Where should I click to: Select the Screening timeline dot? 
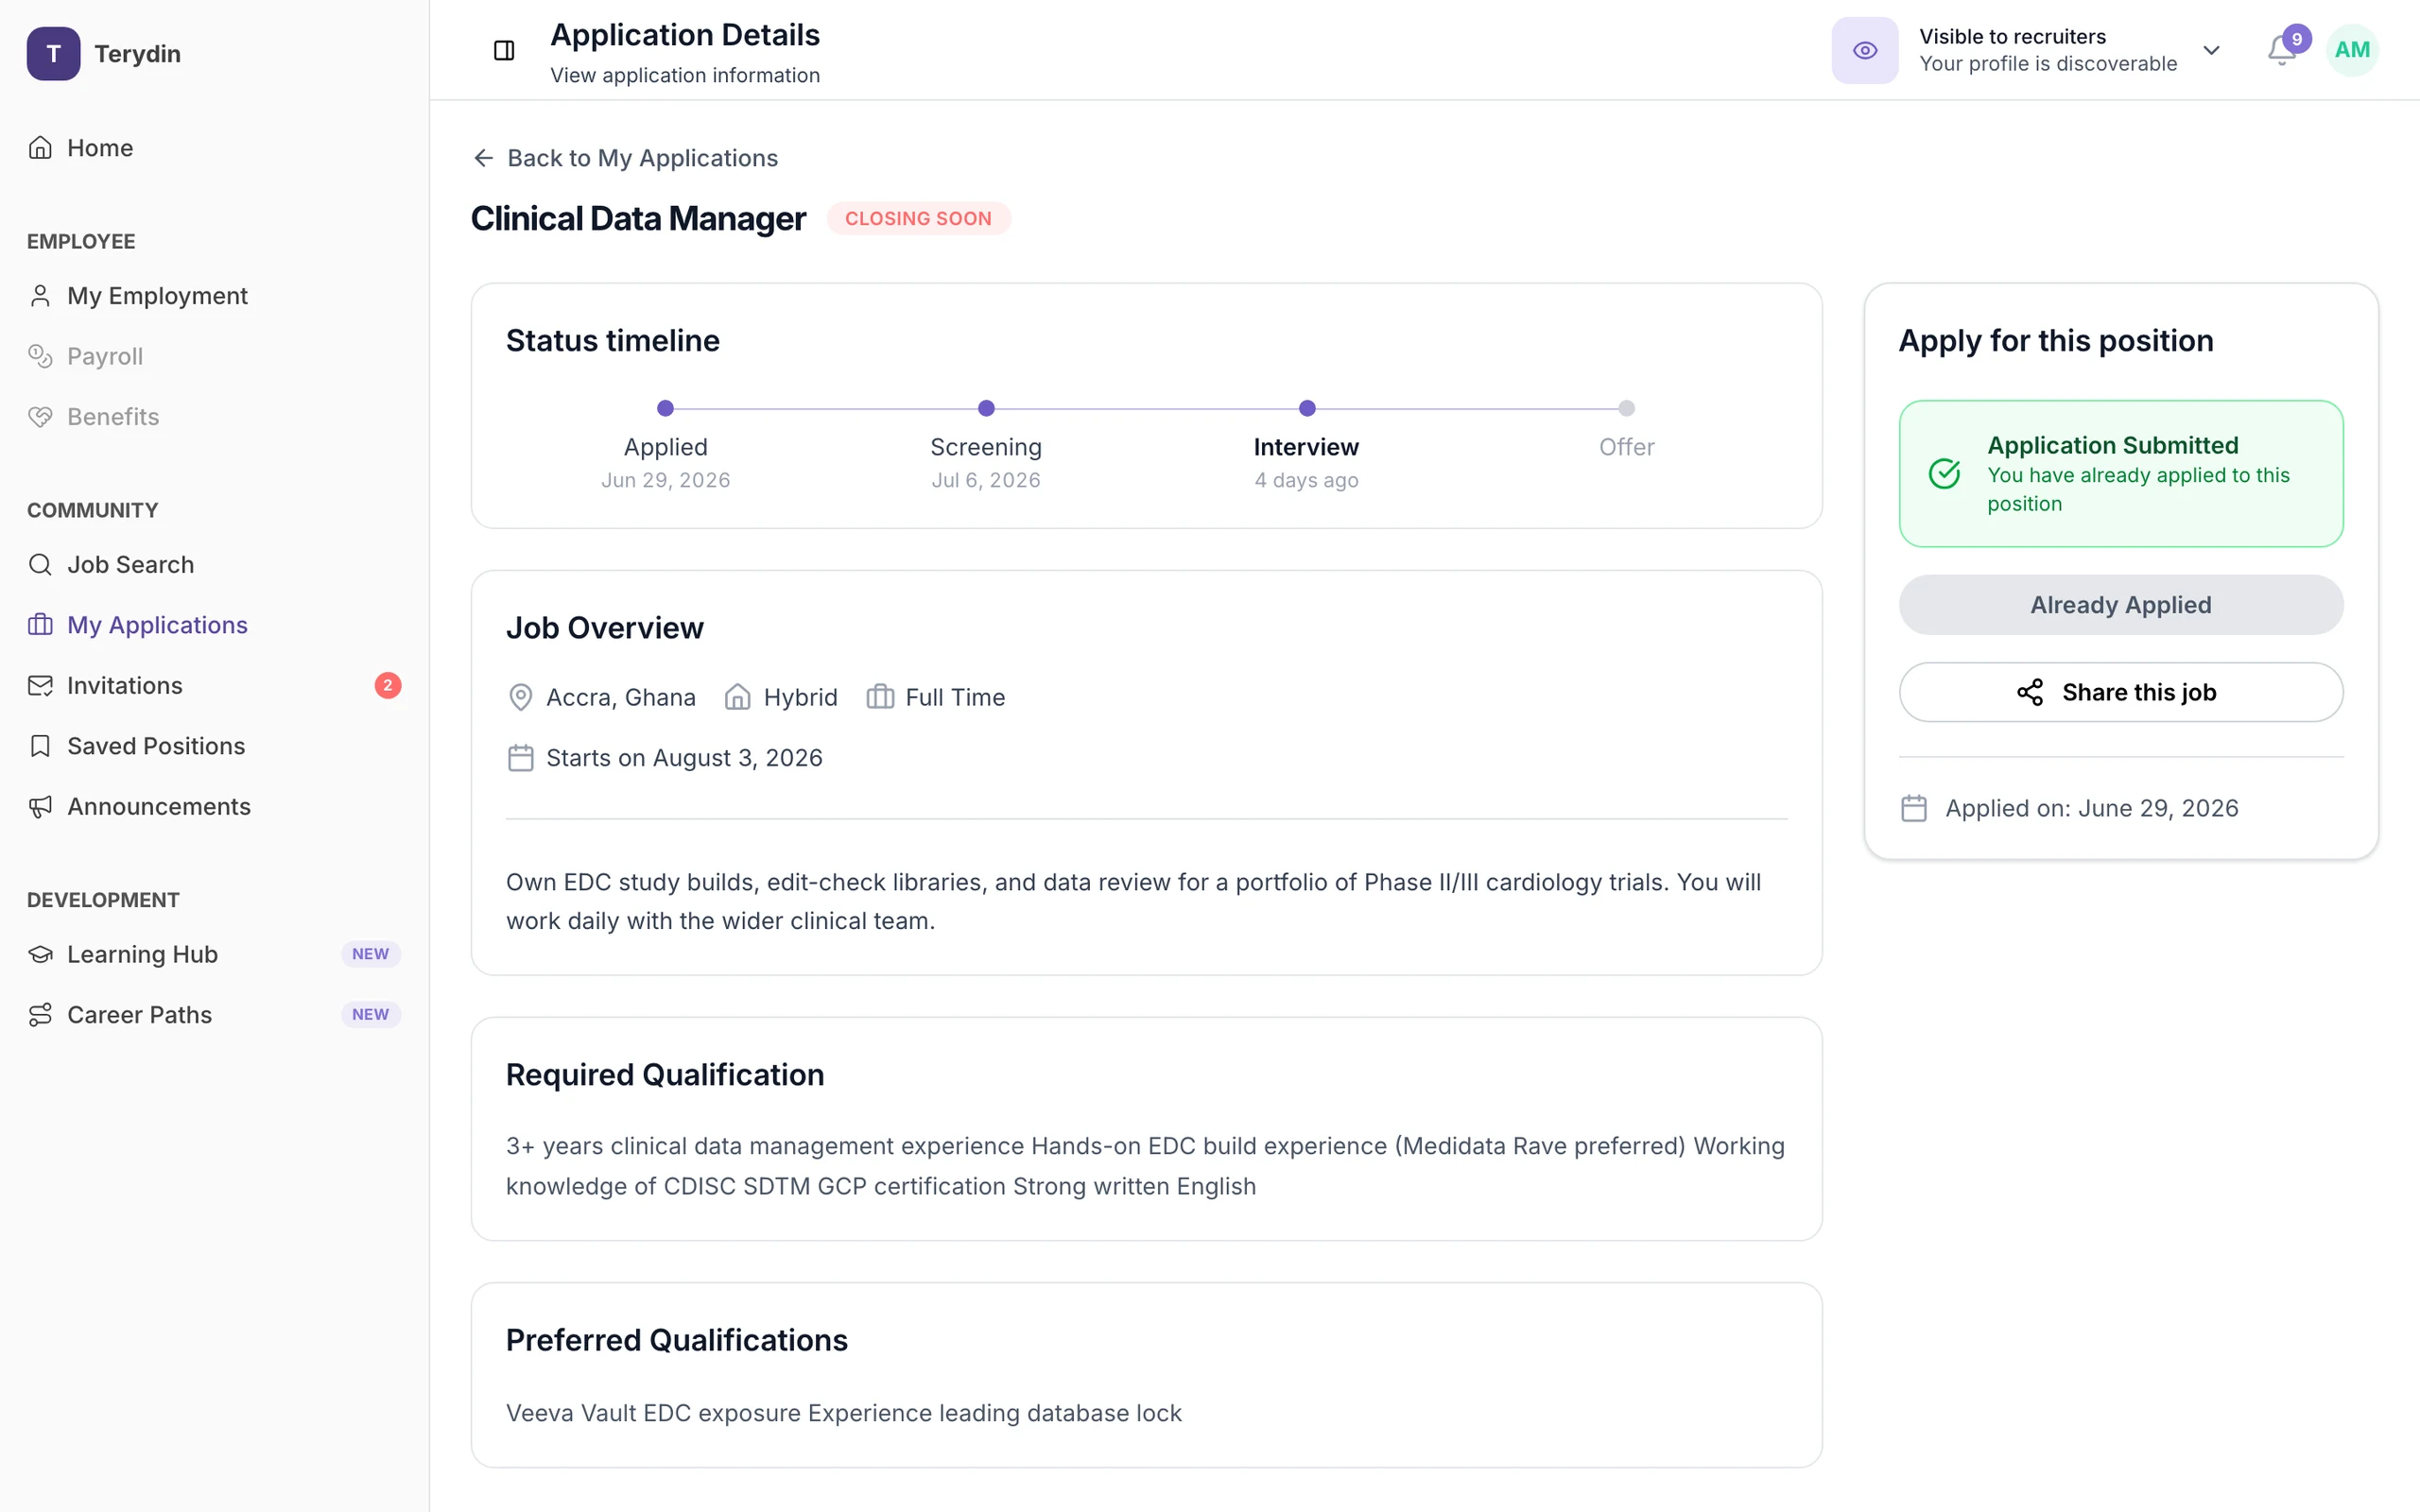coord(986,408)
